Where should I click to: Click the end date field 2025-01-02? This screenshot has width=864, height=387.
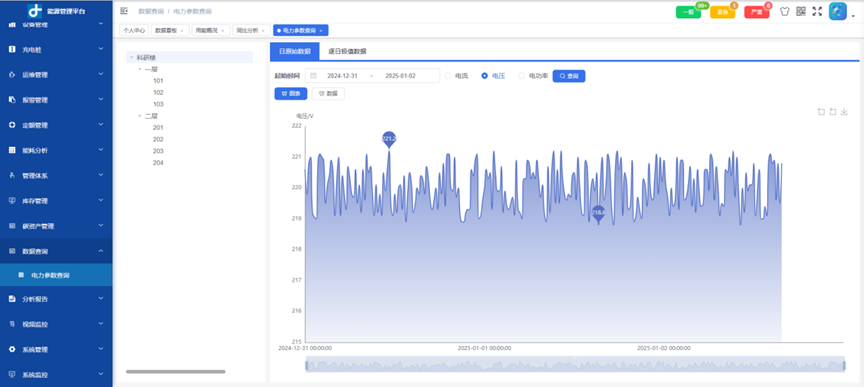tap(401, 76)
